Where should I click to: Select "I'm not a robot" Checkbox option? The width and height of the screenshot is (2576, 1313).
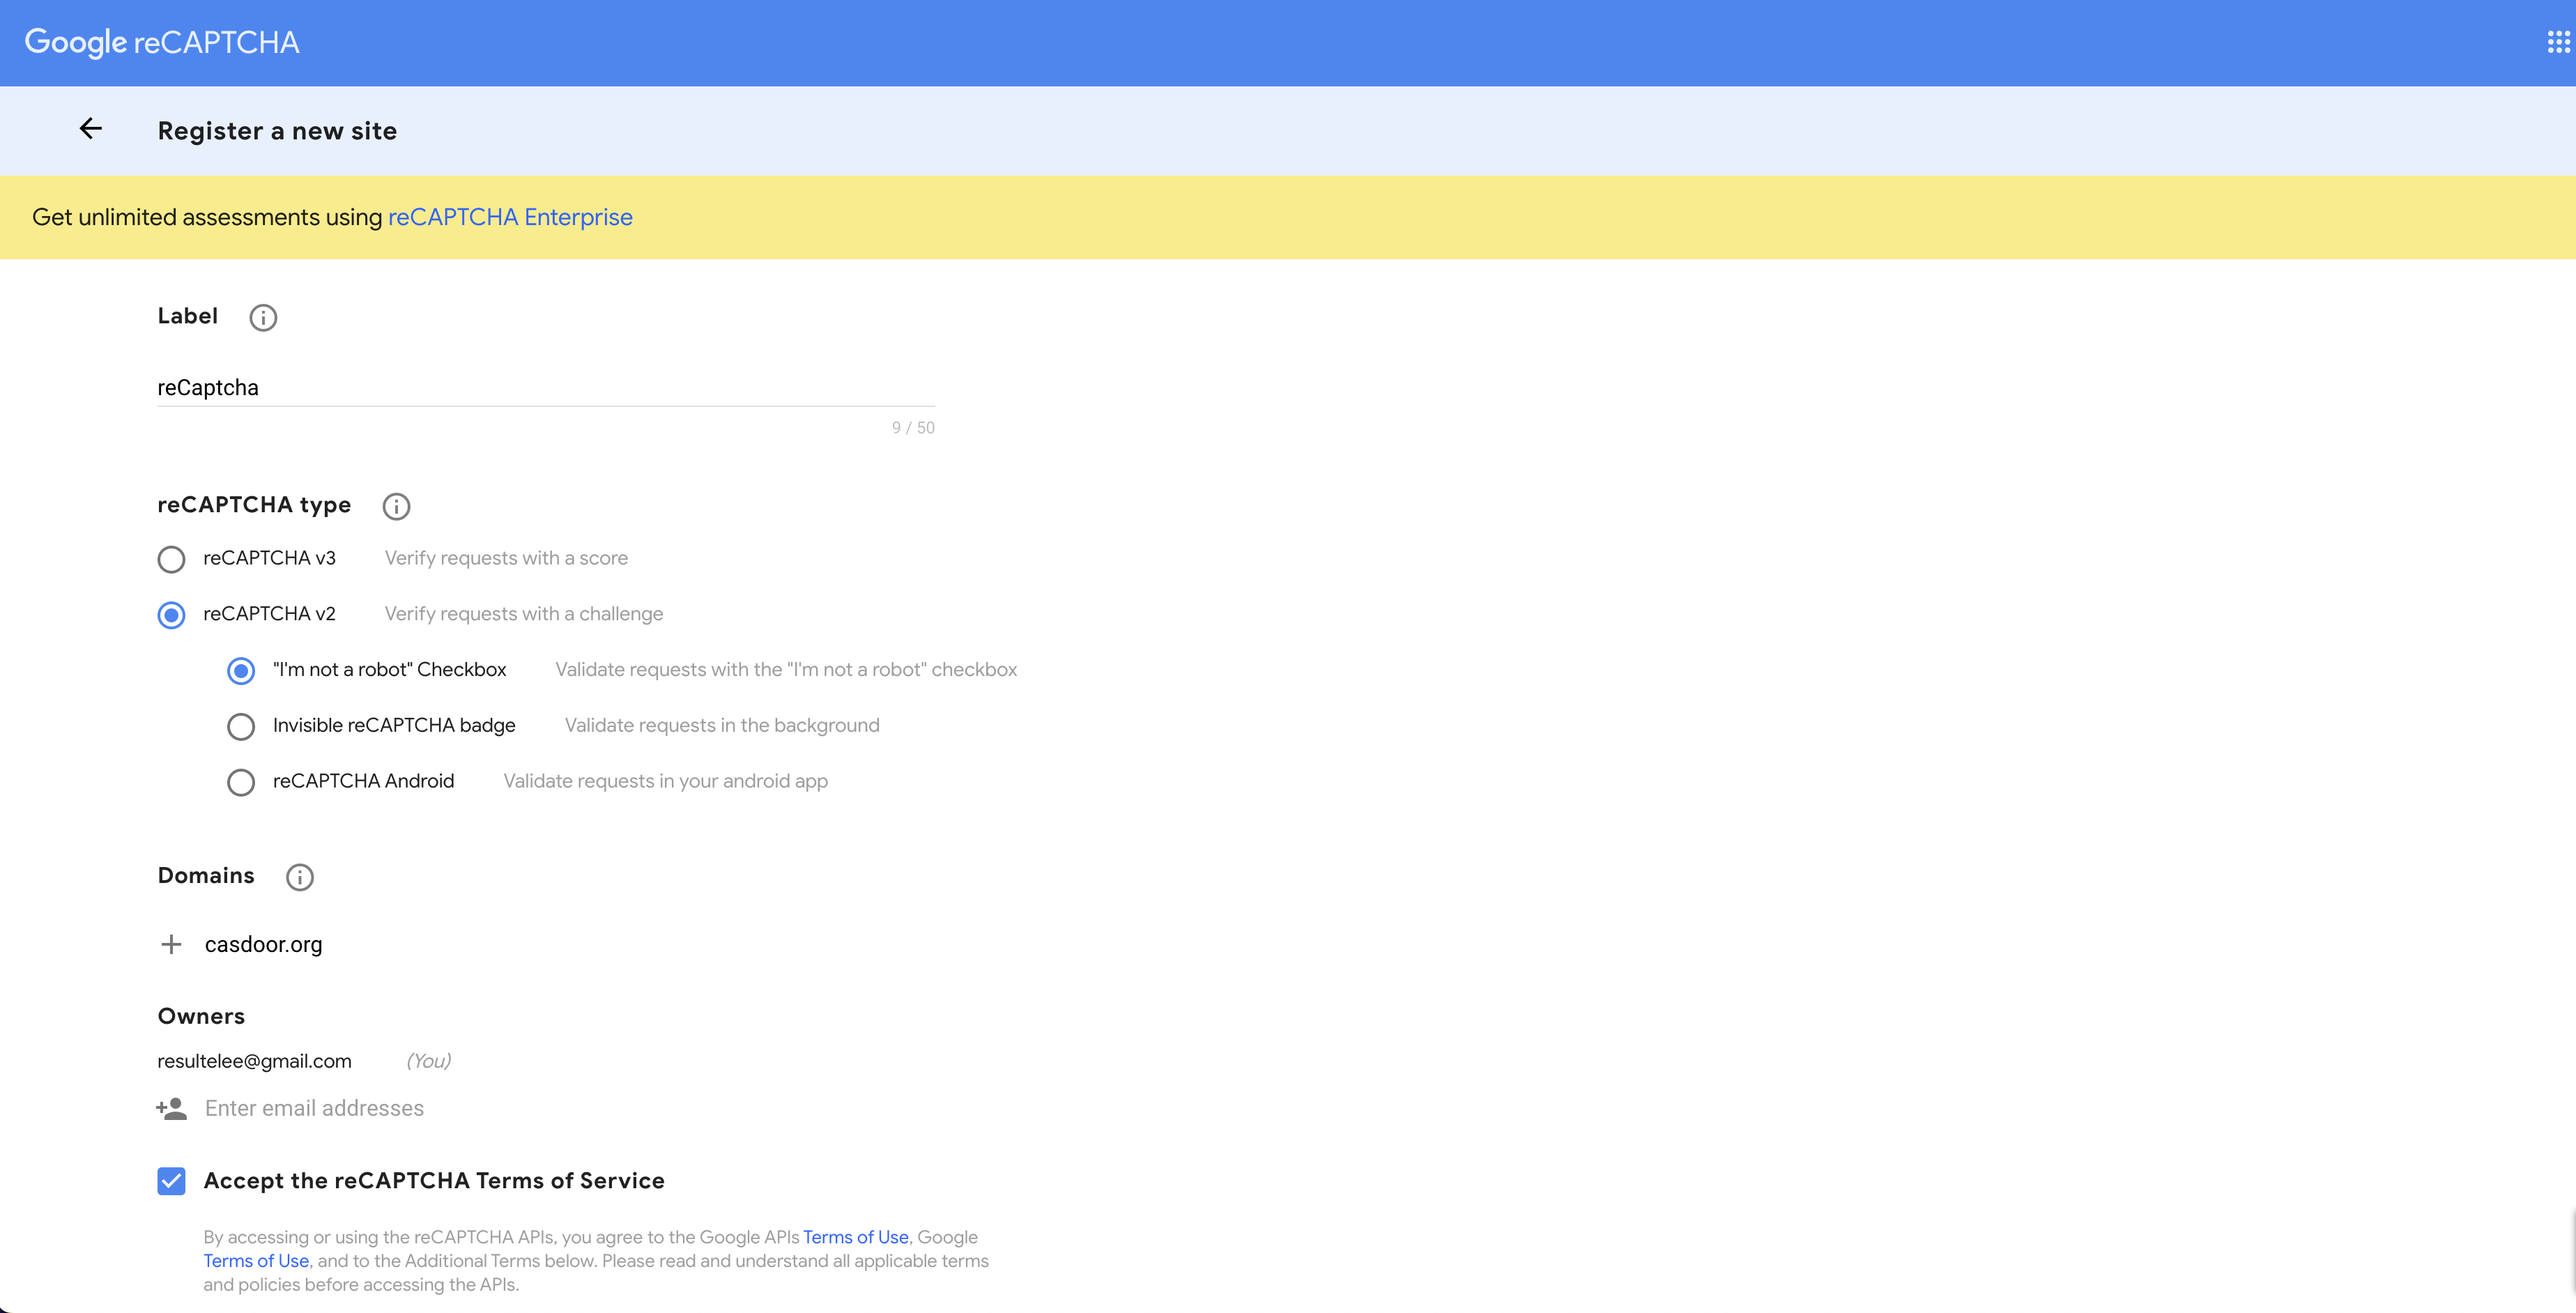click(x=241, y=670)
